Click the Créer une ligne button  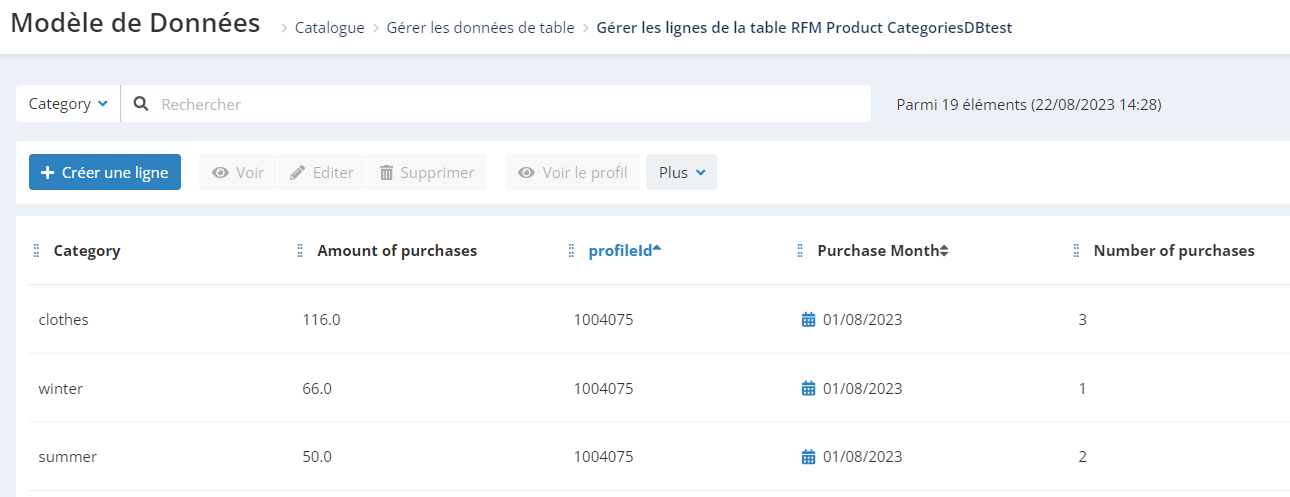105,172
